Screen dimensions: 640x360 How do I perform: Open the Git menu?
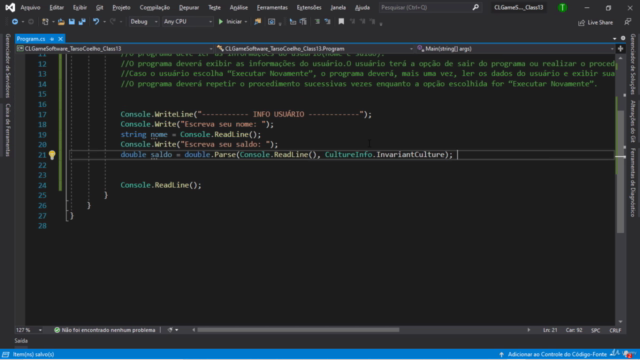point(99,7)
